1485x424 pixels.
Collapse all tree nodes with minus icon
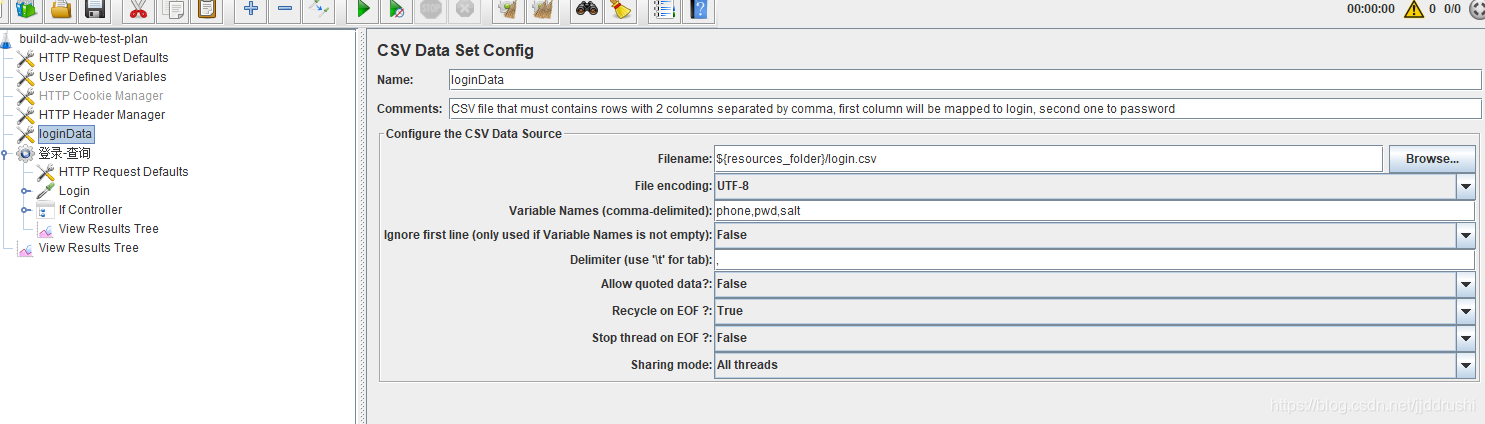[x=285, y=10]
